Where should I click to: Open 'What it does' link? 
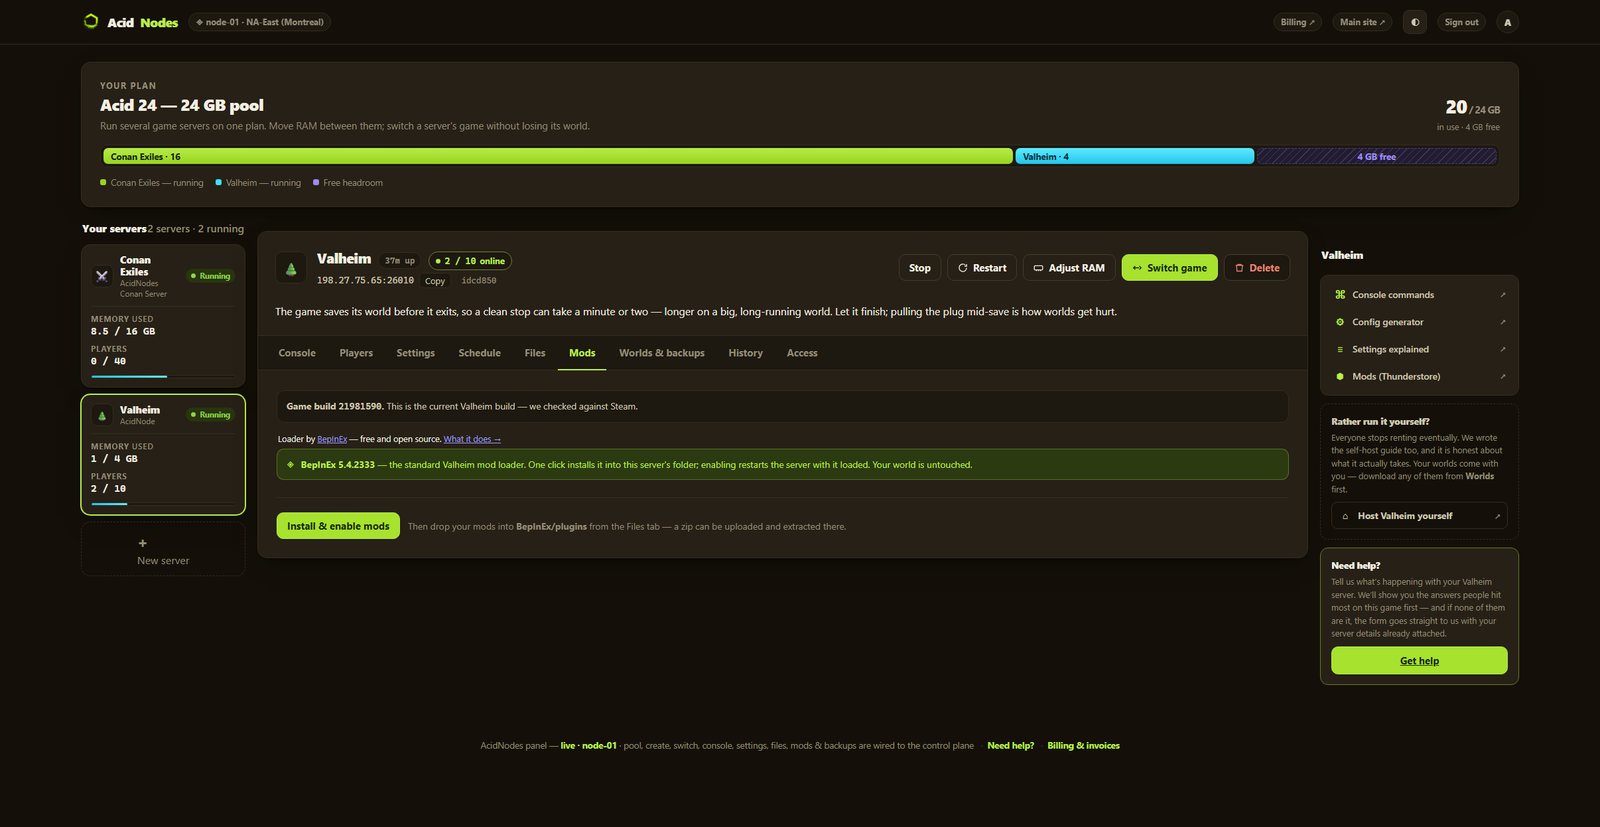click(472, 439)
